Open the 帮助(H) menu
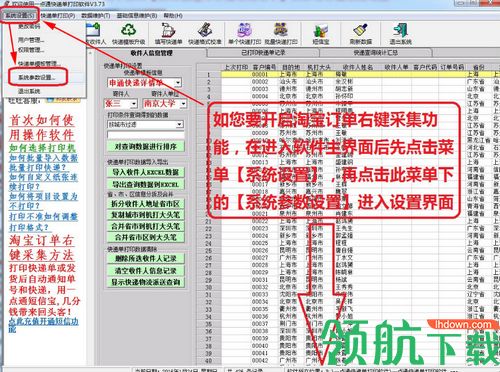Image resolution: width=500 pixels, height=372 pixels. [173, 16]
